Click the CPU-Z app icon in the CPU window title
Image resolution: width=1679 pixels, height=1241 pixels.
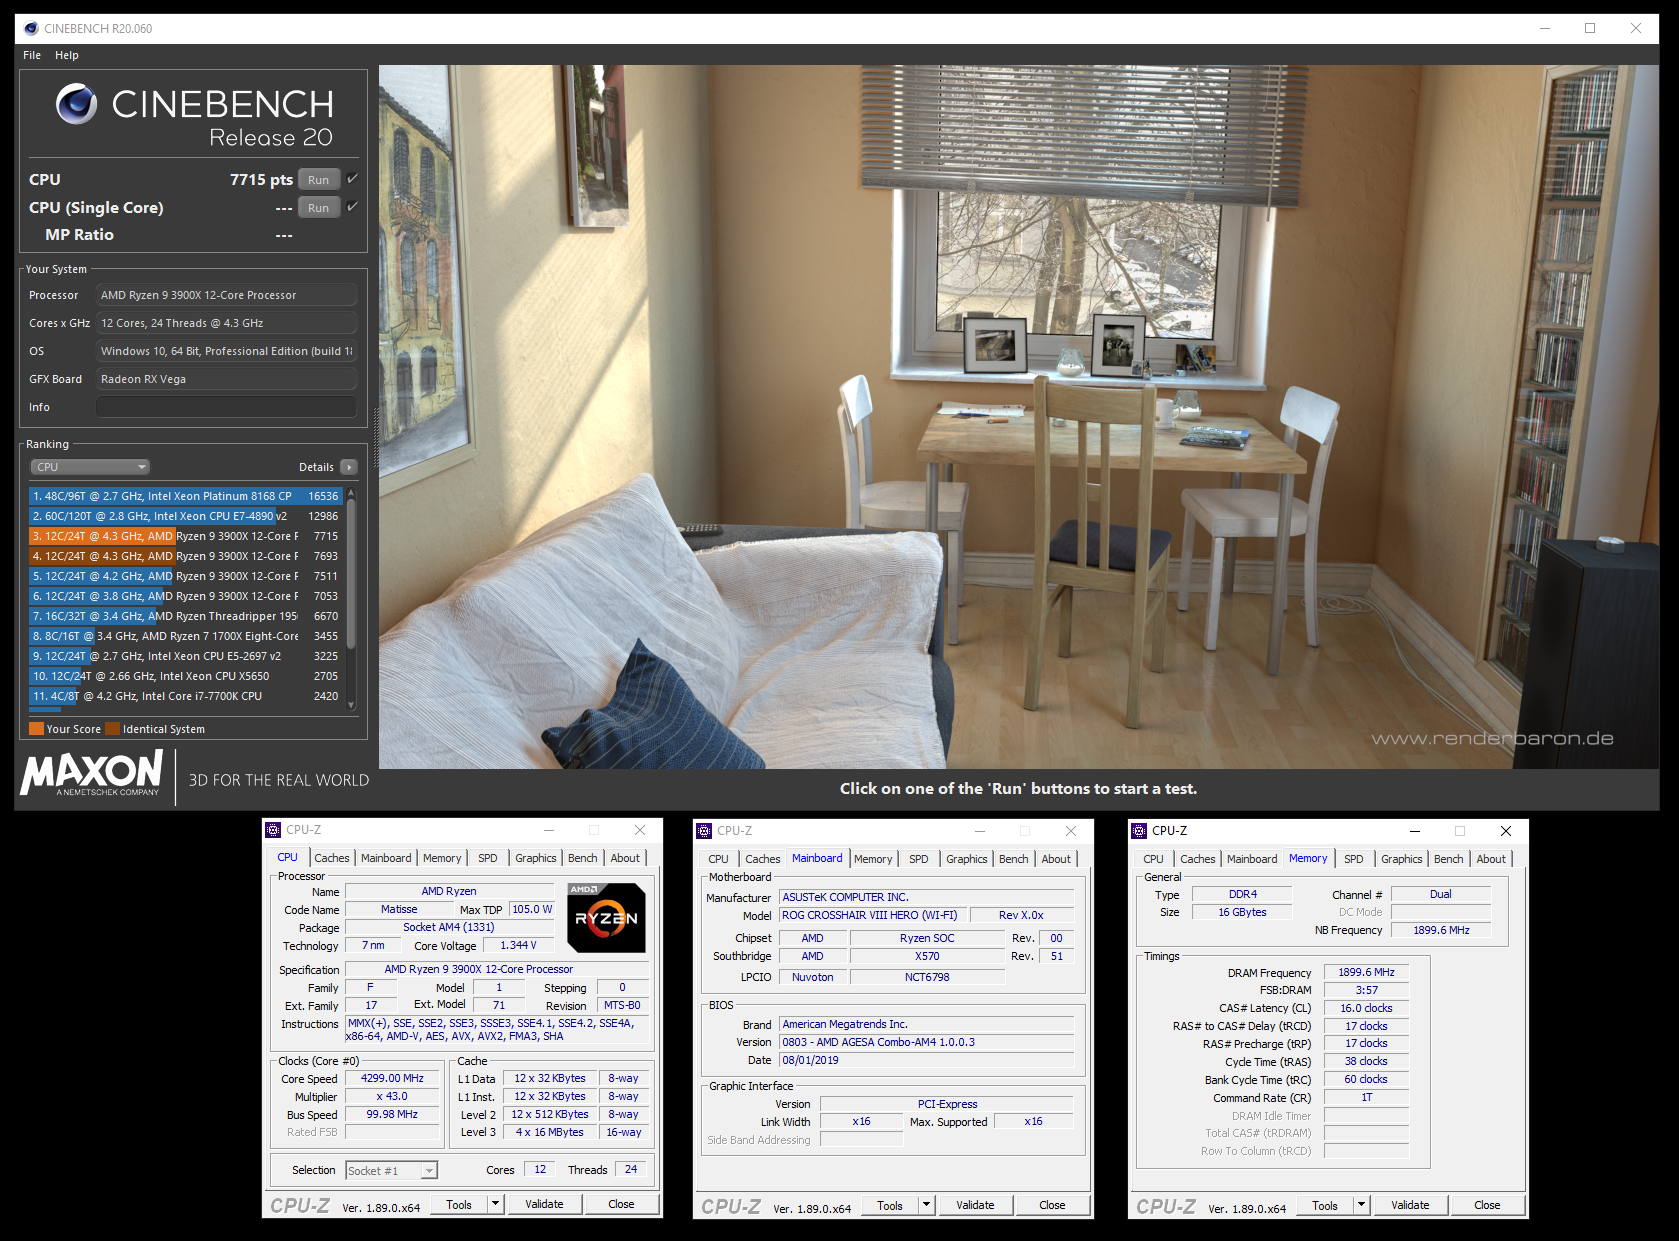pos(273,830)
